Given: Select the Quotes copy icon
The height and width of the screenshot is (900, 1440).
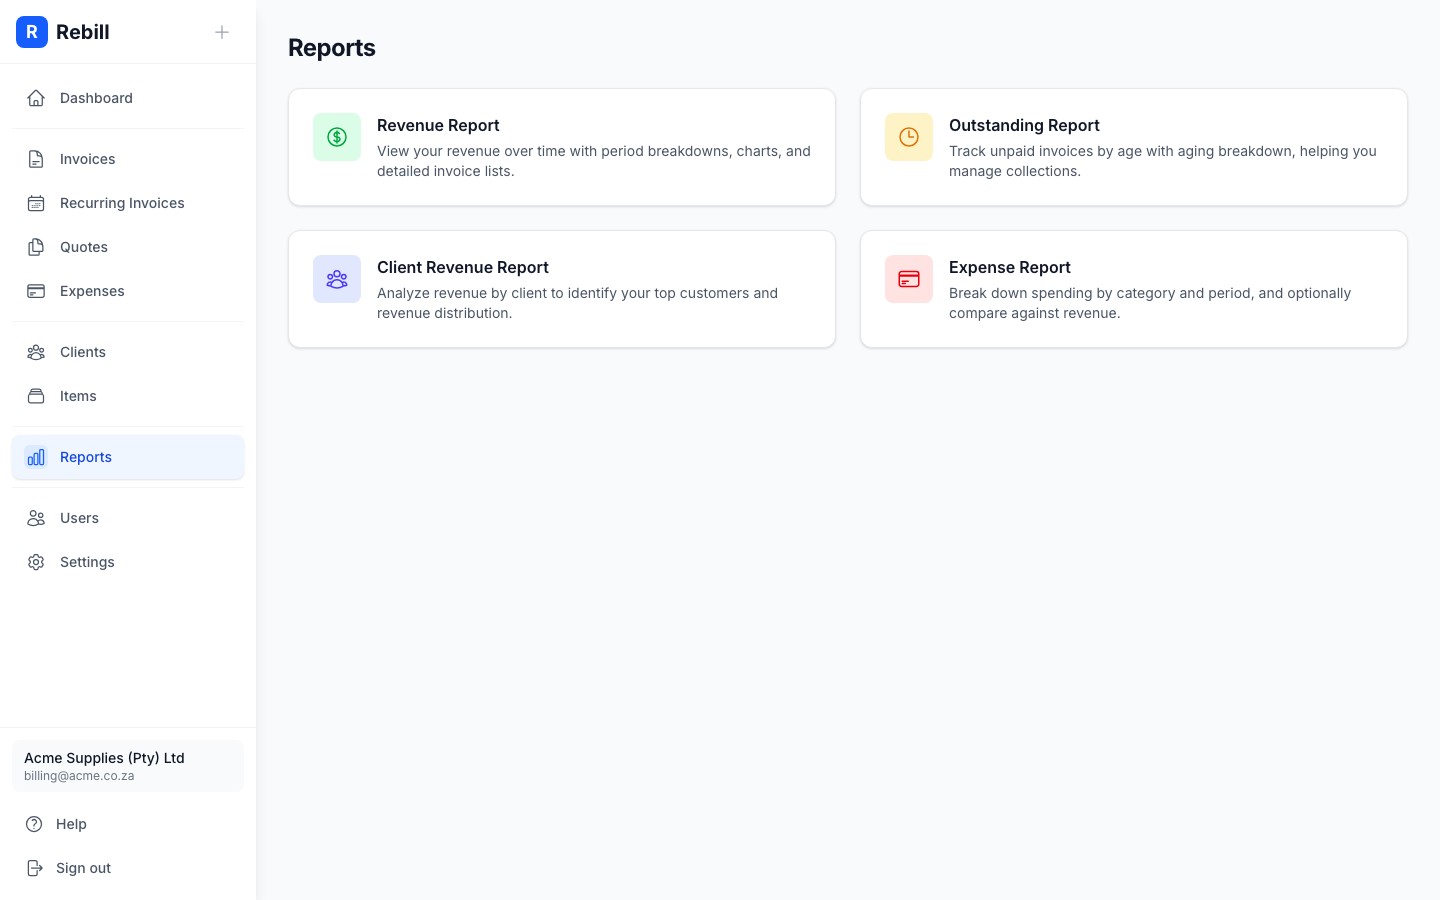Looking at the screenshot, I should (36, 247).
